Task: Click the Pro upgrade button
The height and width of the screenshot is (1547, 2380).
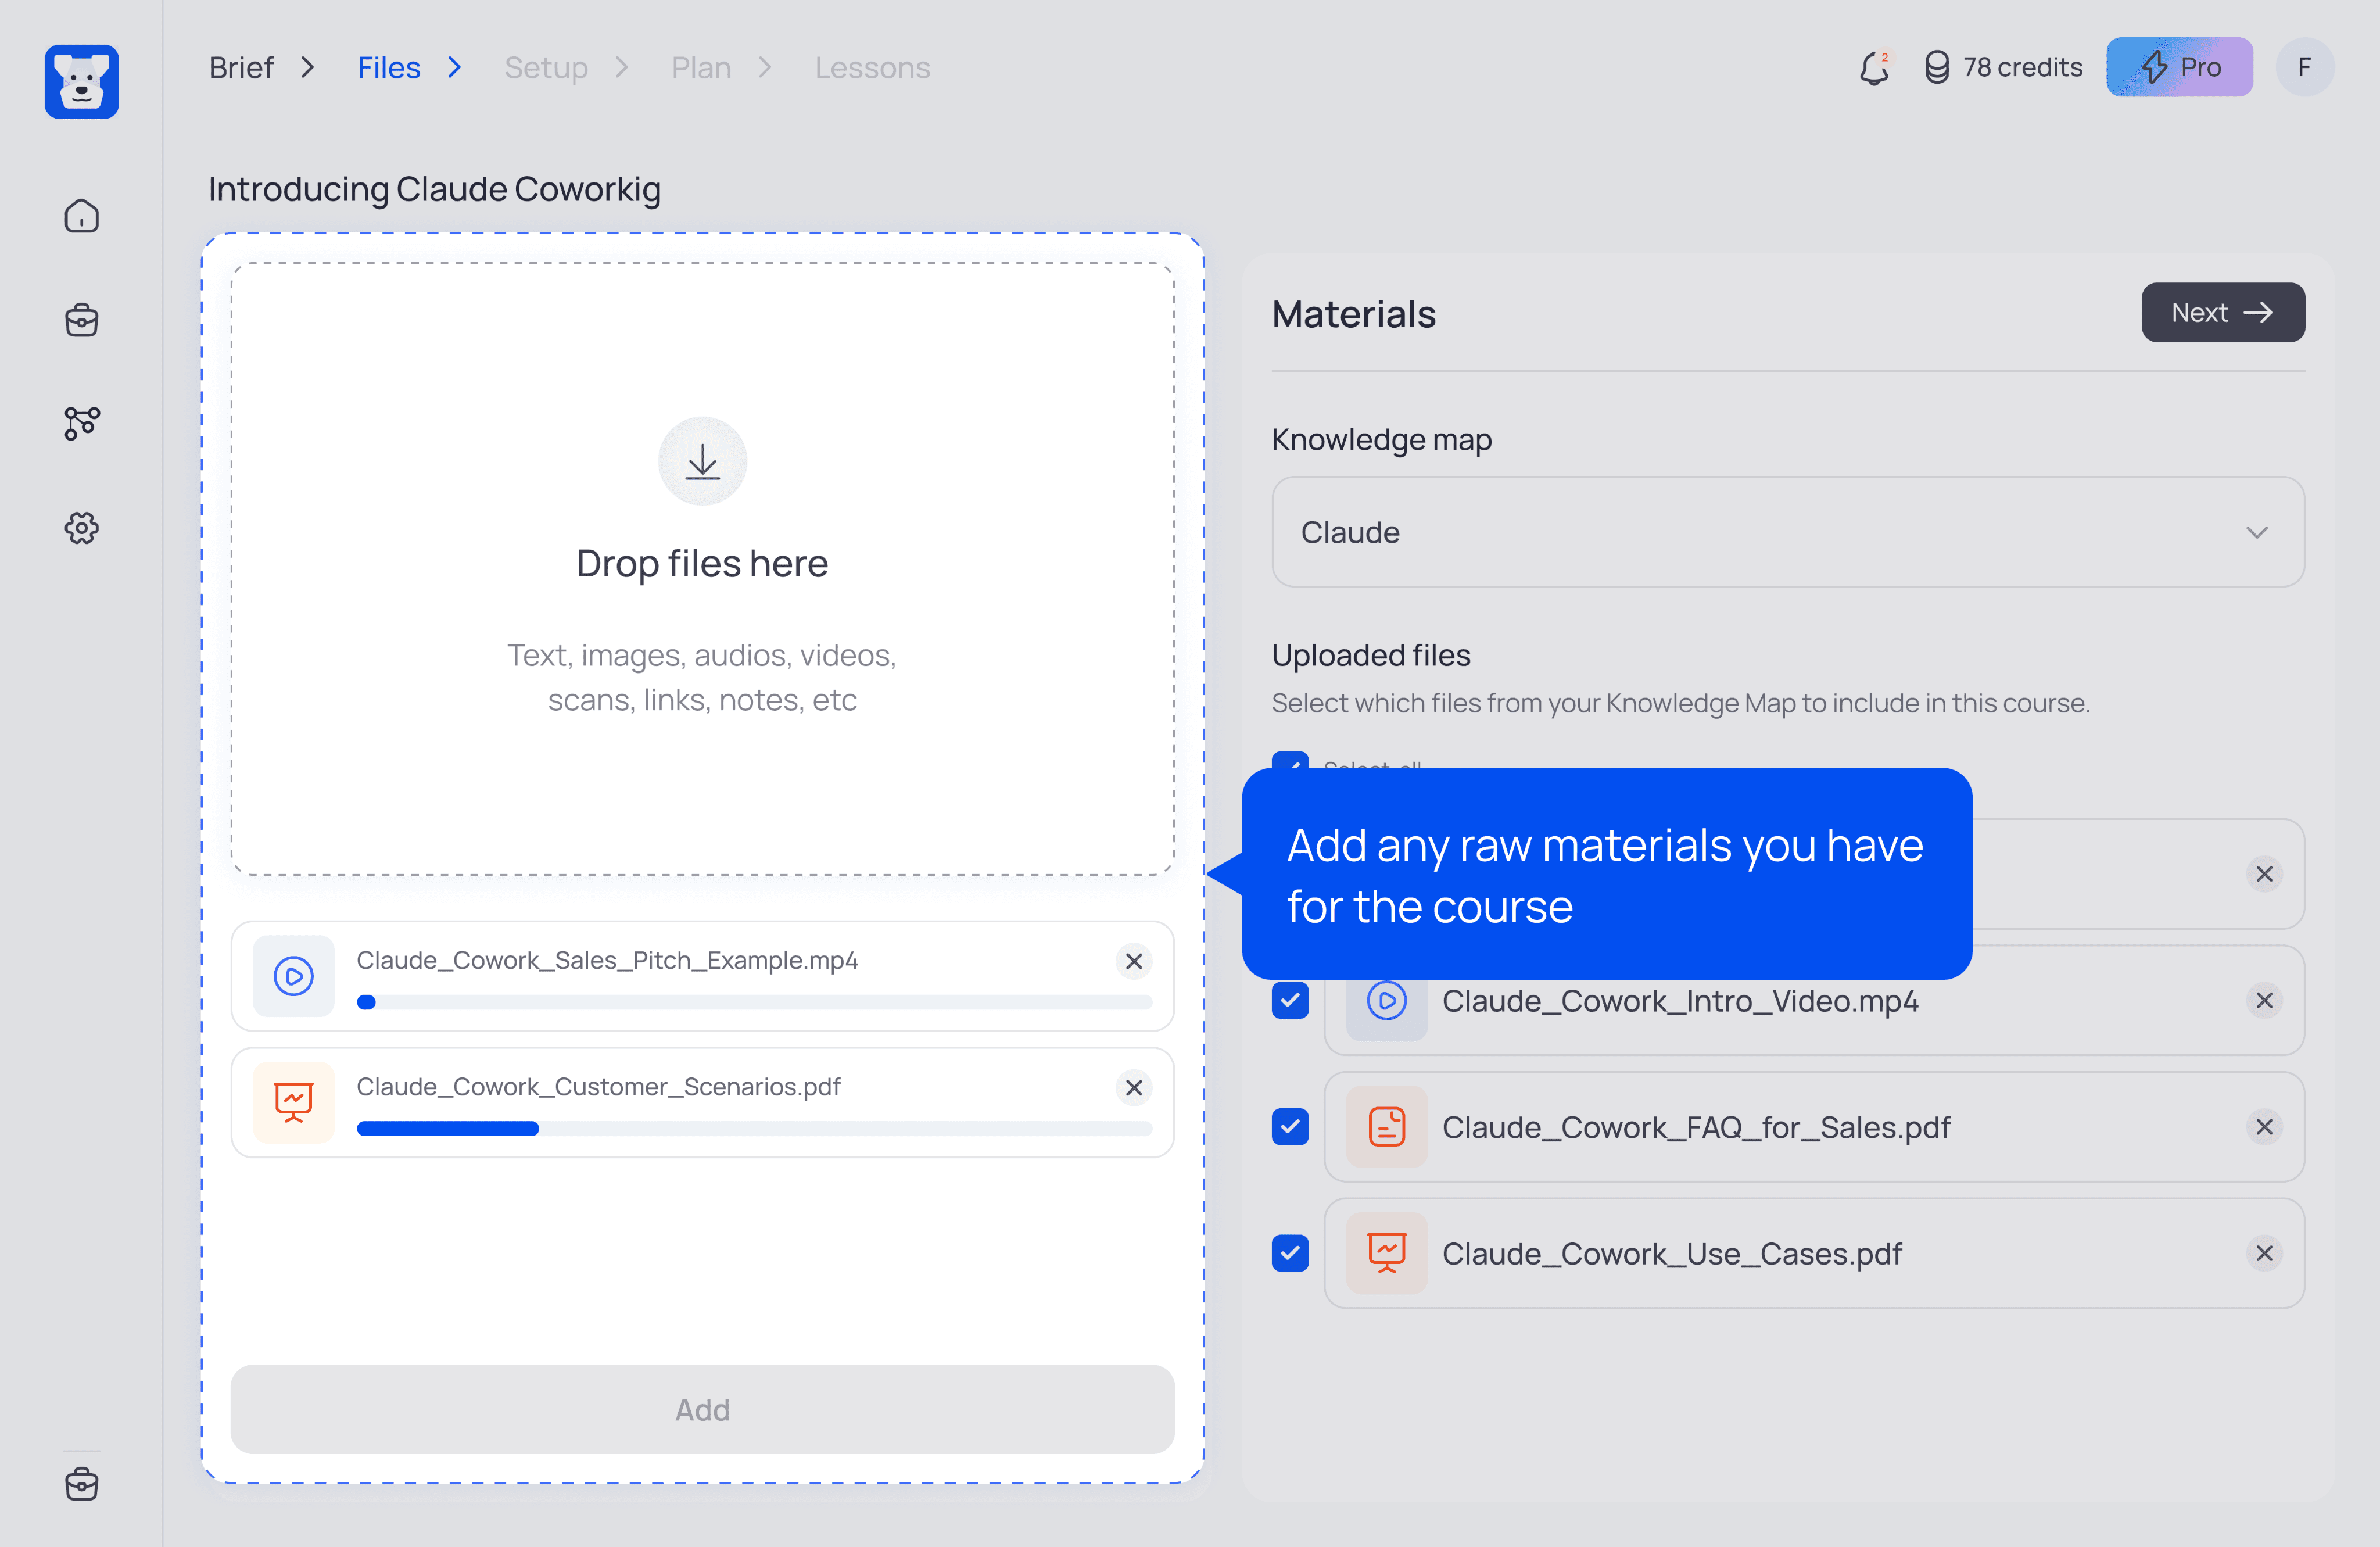Action: (2179, 68)
